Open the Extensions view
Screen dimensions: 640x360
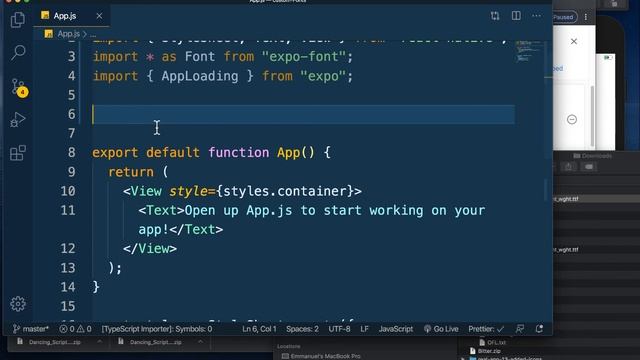[18, 153]
